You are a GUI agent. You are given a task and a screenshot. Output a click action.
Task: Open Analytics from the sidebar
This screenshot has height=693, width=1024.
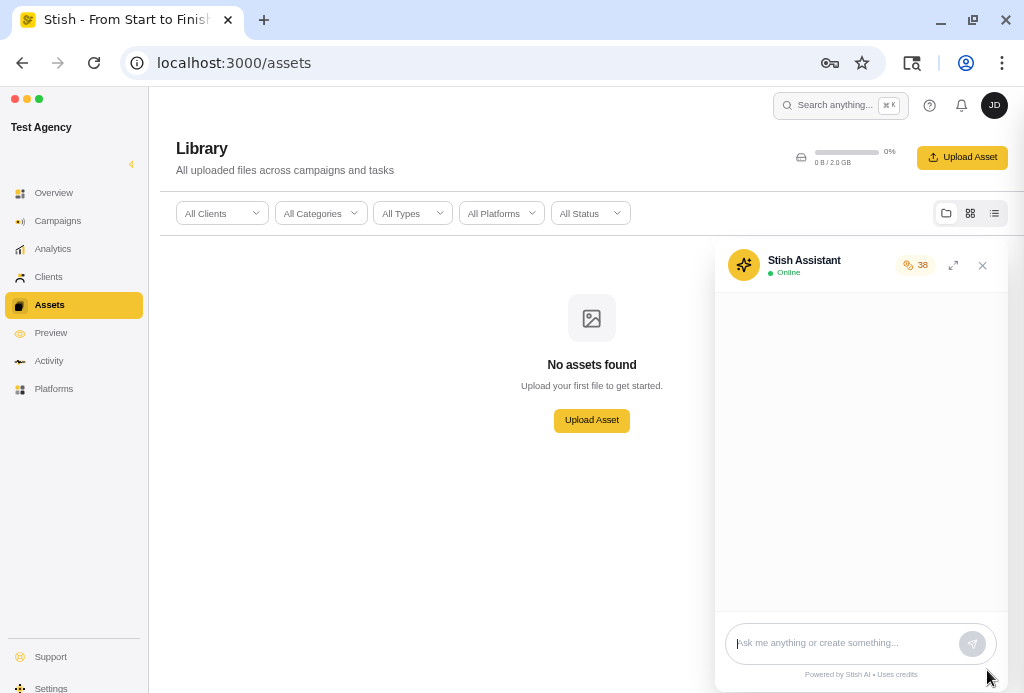click(x=52, y=249)
